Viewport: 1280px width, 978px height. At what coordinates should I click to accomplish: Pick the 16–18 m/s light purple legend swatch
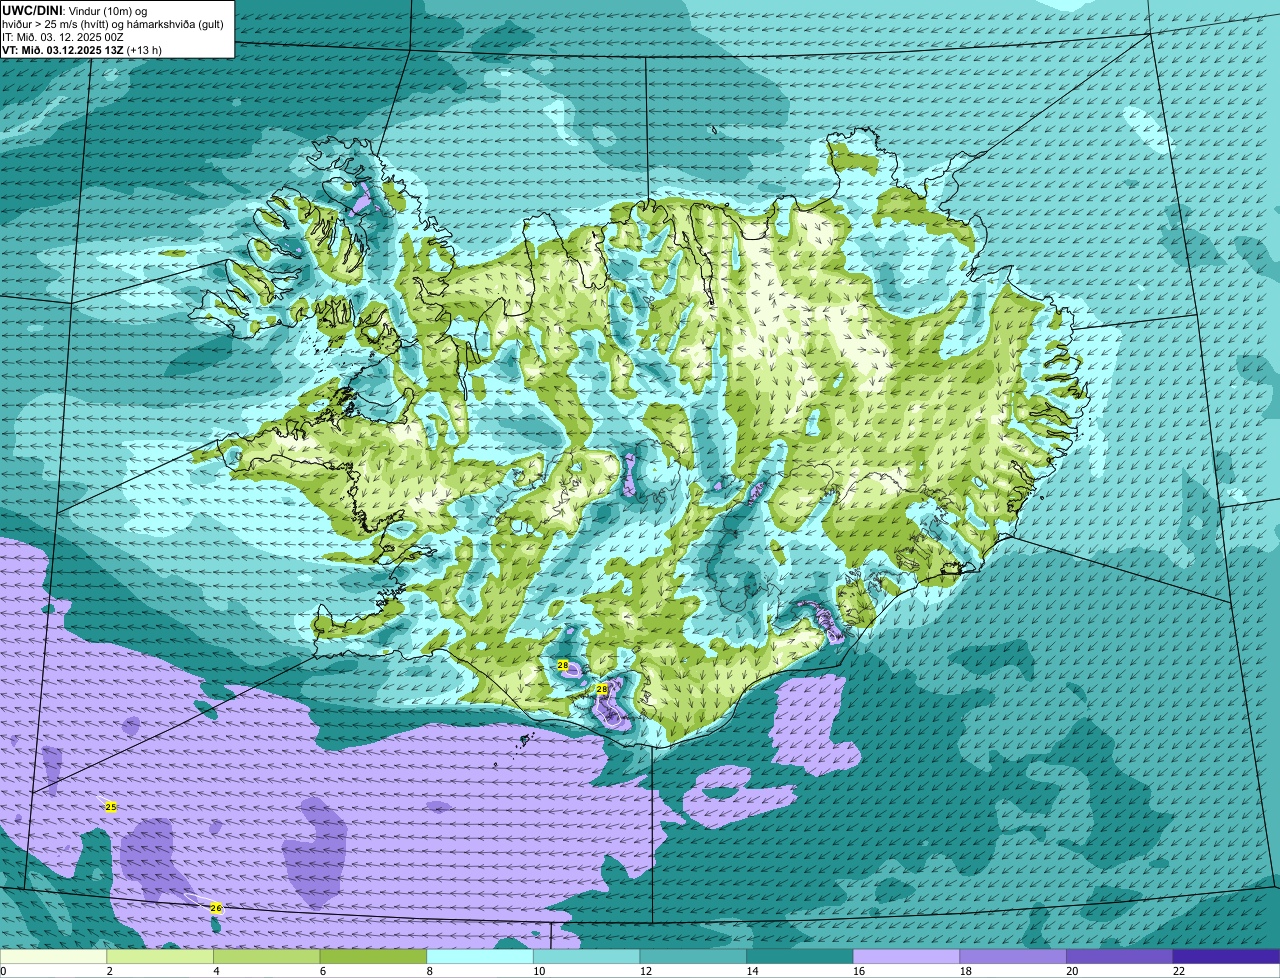click(906, 956)
